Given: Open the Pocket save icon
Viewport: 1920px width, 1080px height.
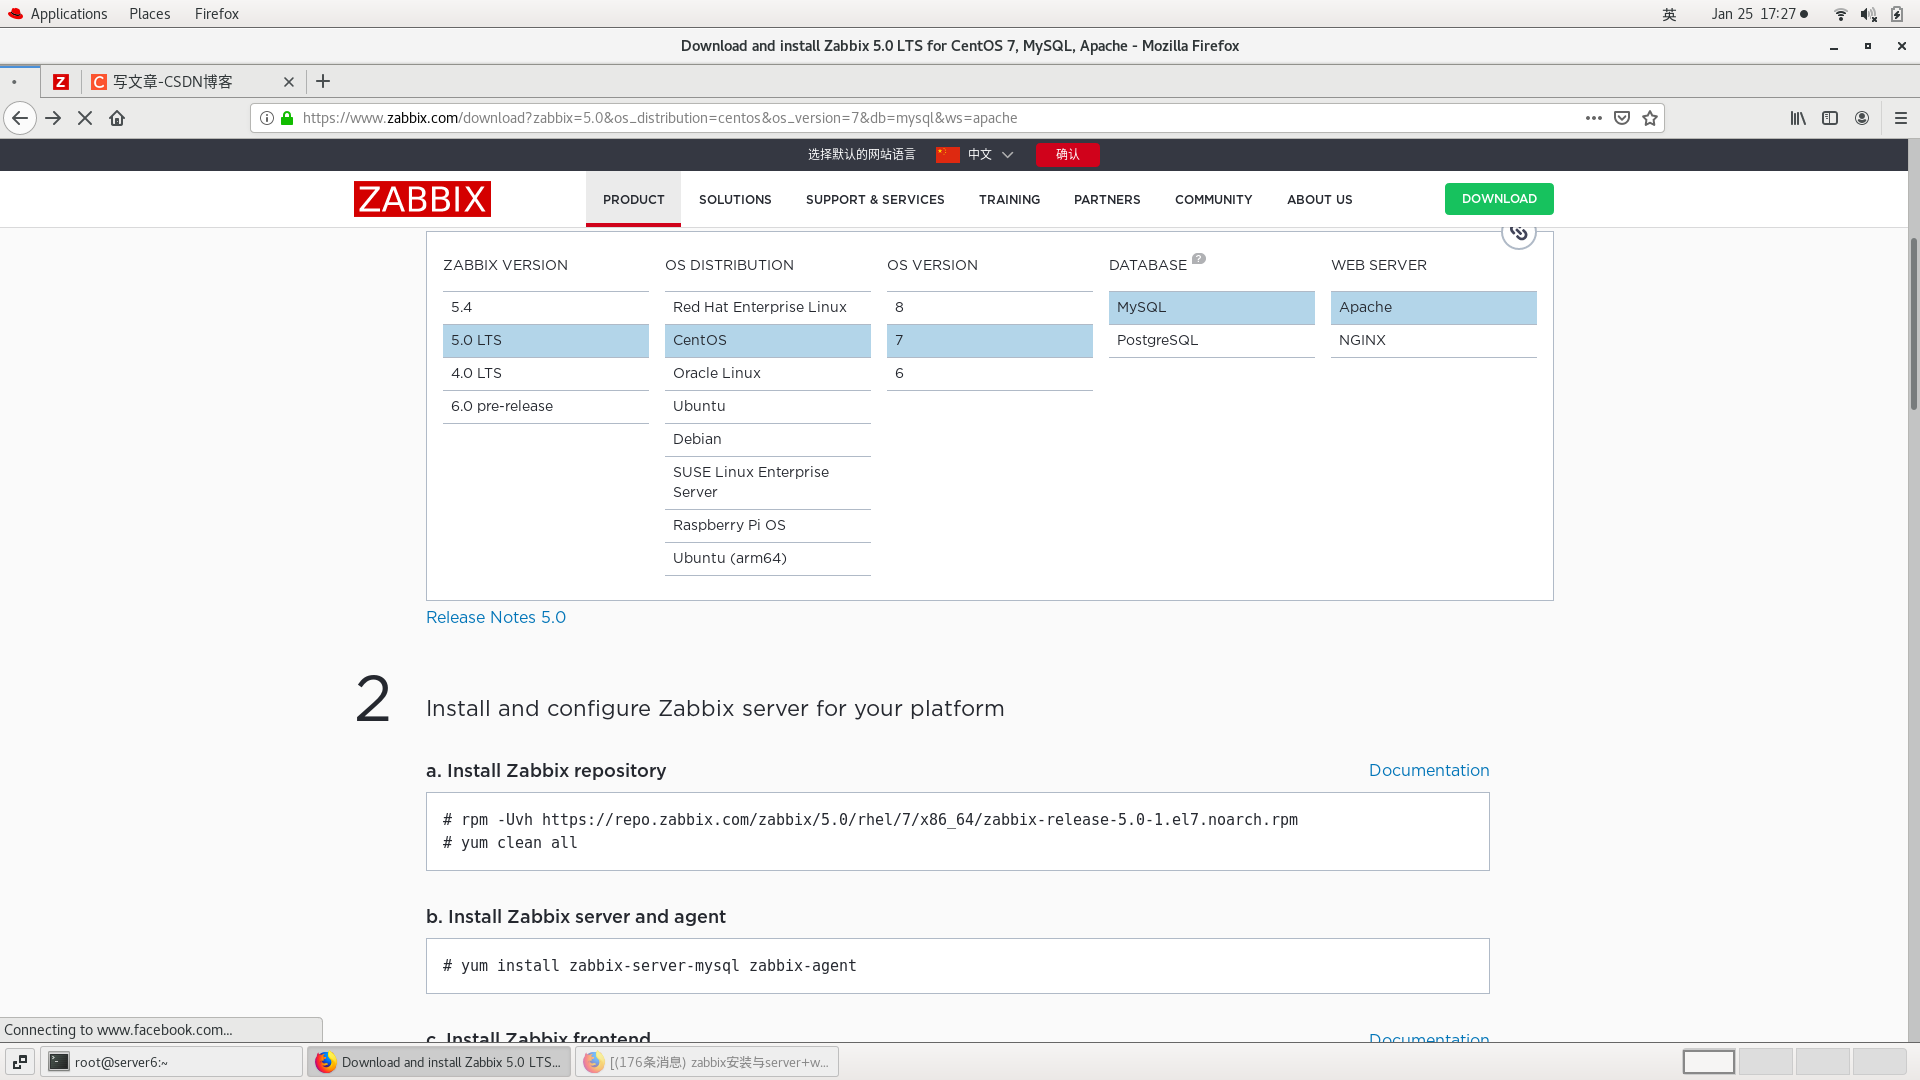Looking at the screenshot, I should tap(1622, 118).
